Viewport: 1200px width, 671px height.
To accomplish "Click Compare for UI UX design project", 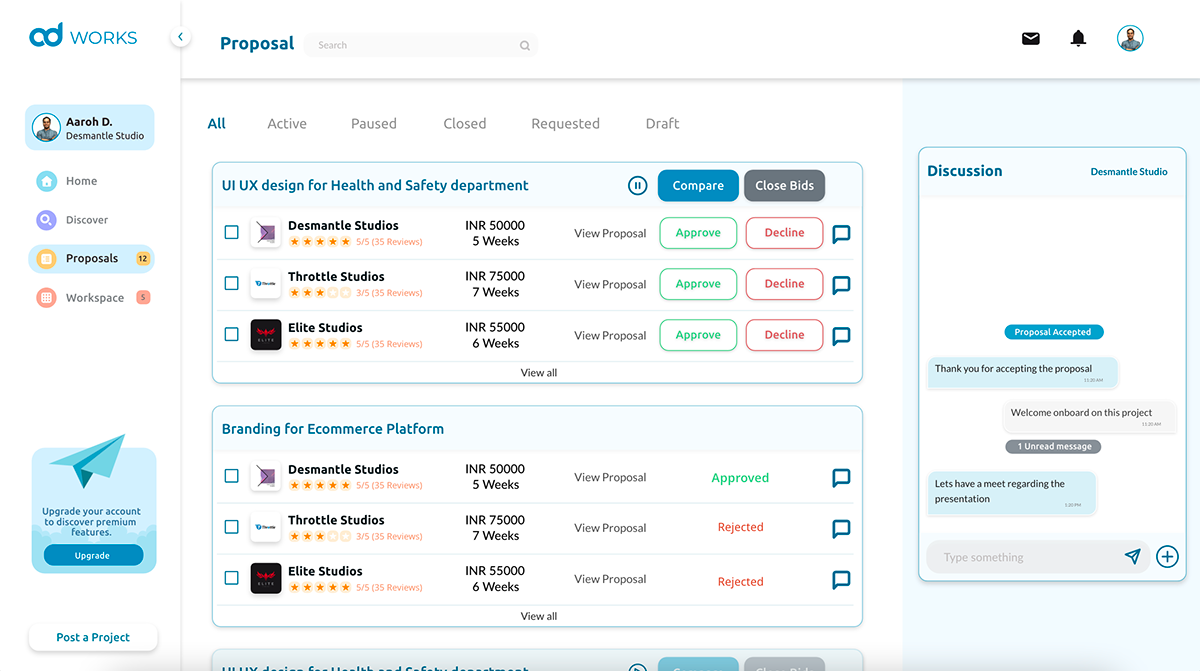I will pos(698,186).
